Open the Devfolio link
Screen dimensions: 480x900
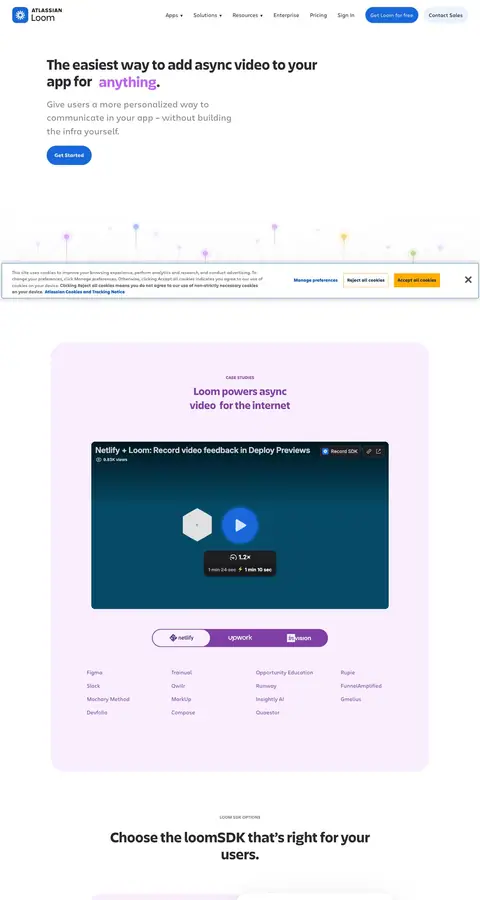(x=97, y=712)
